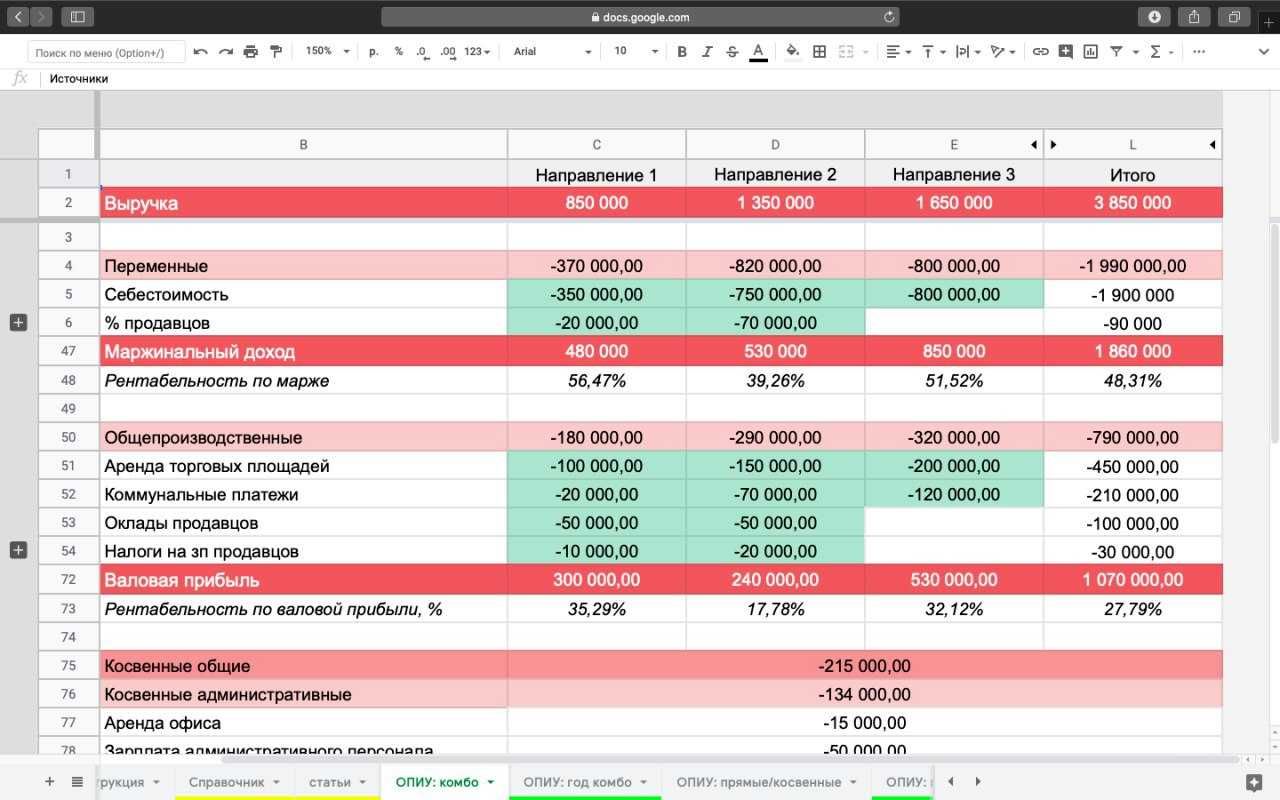Screen dimensions: 1280x800
Task: Toggle bold formatting
Action: [682, 51]
